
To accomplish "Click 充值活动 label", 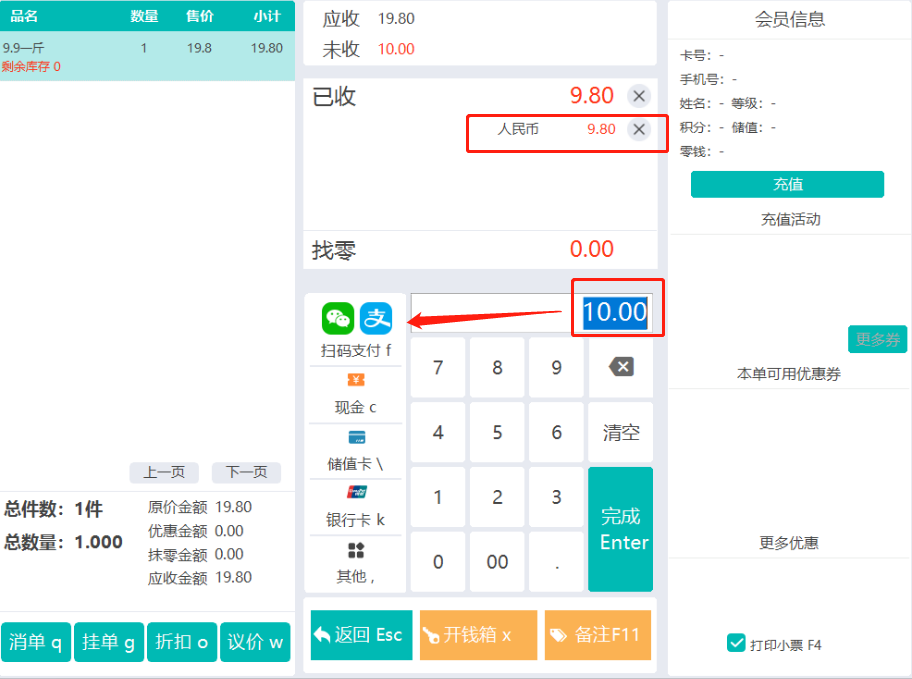I will [790, 219].
